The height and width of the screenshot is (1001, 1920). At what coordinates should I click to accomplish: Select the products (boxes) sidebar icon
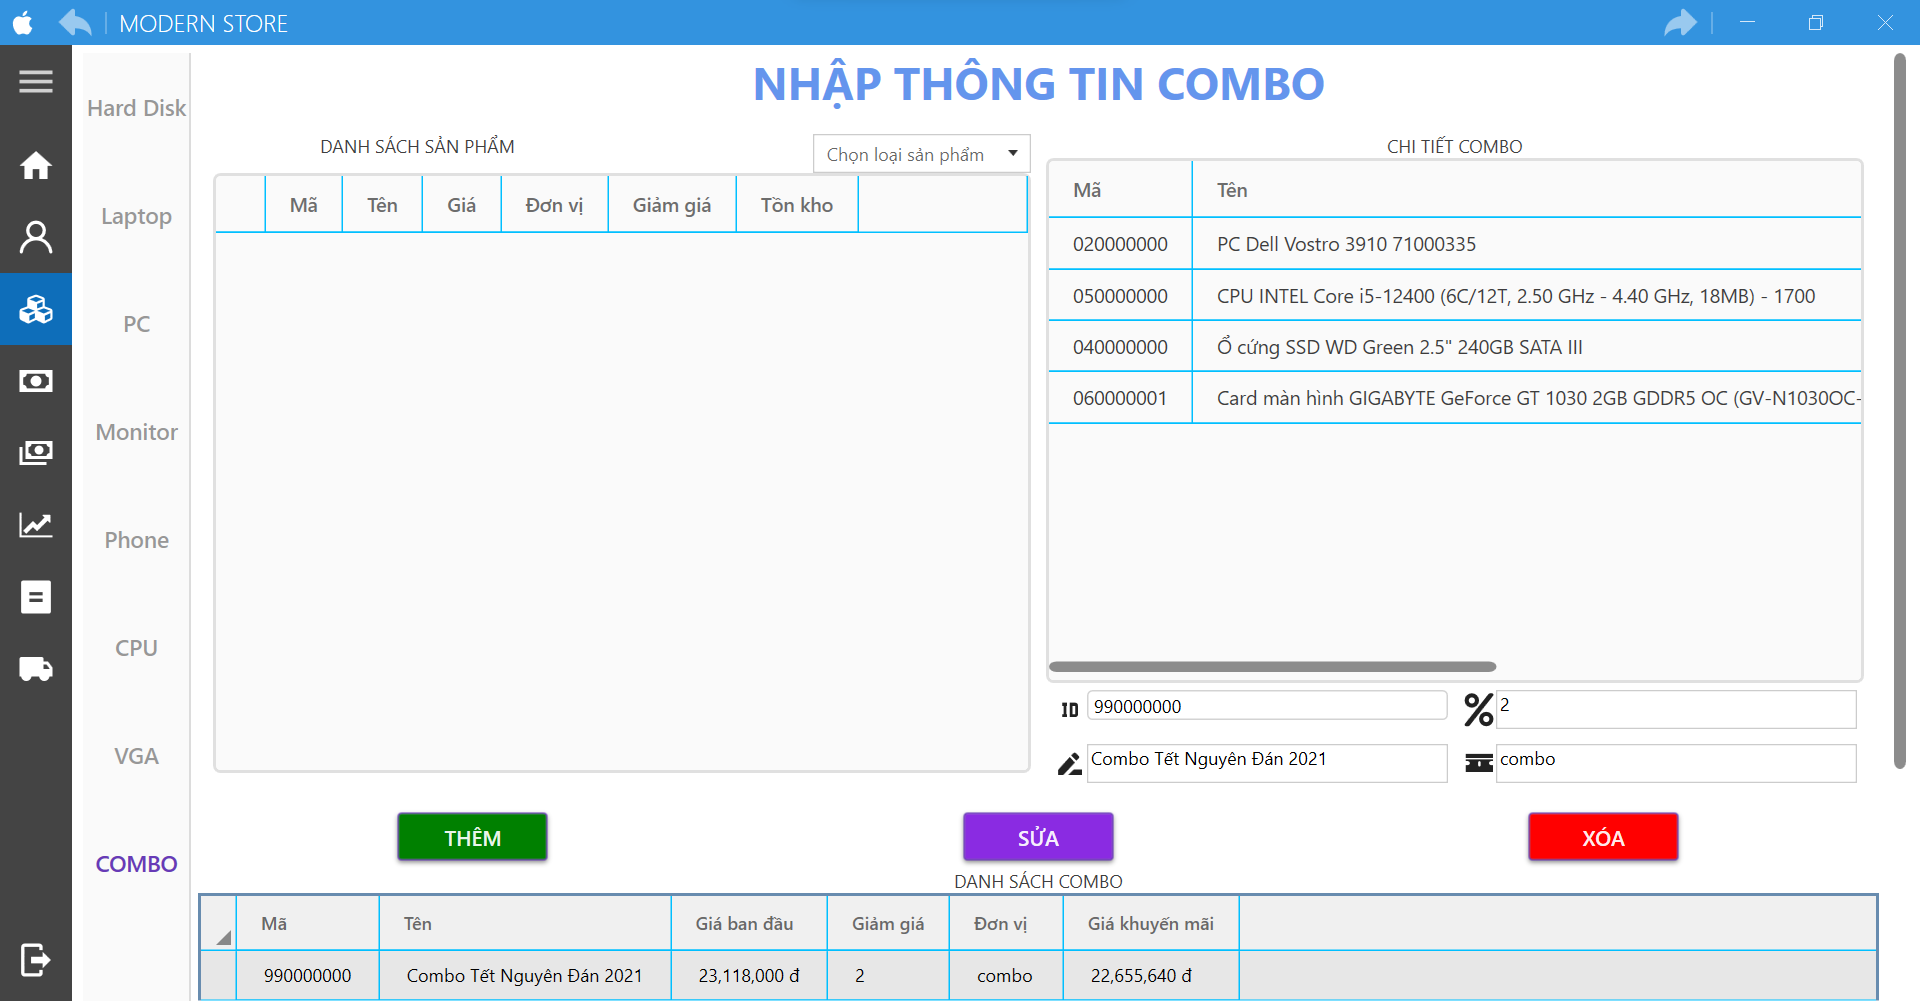(x=35, y=310)
